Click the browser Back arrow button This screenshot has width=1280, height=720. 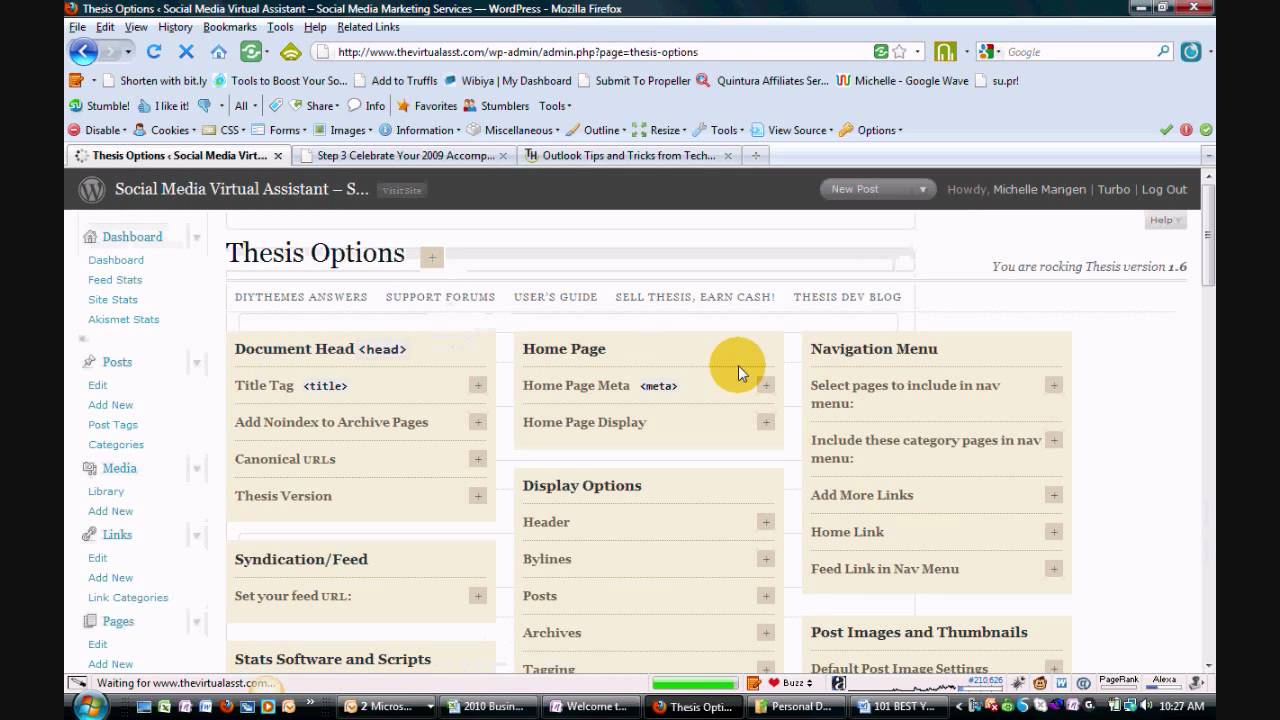83,52
